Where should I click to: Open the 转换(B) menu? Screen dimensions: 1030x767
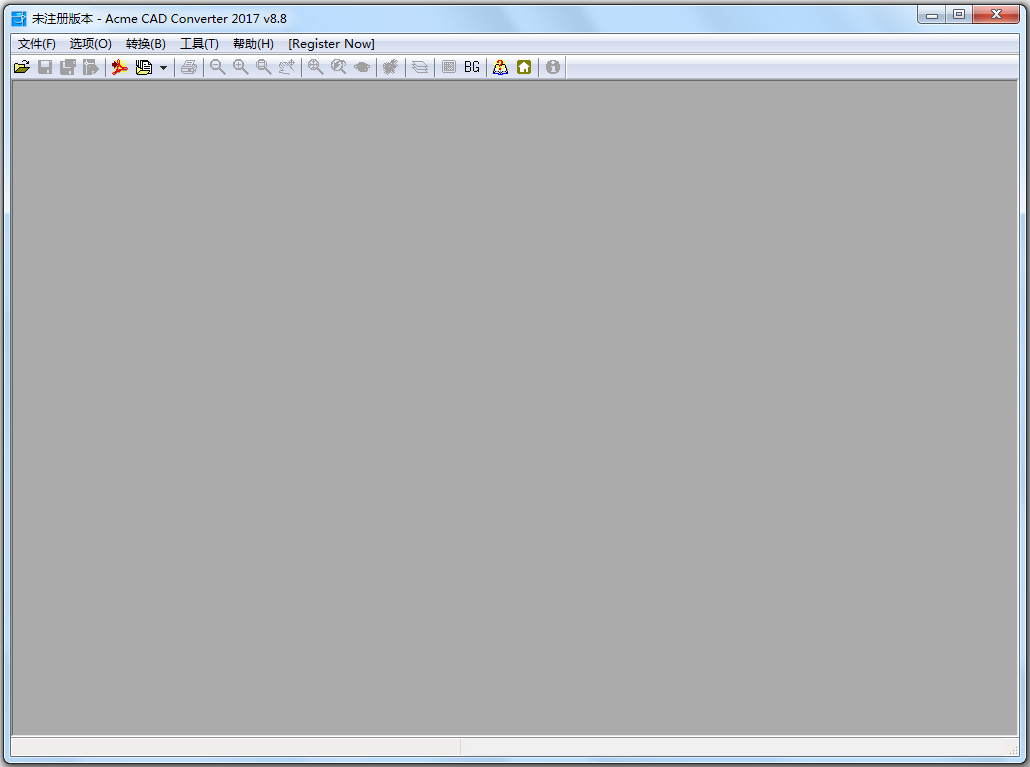(145, 43)
